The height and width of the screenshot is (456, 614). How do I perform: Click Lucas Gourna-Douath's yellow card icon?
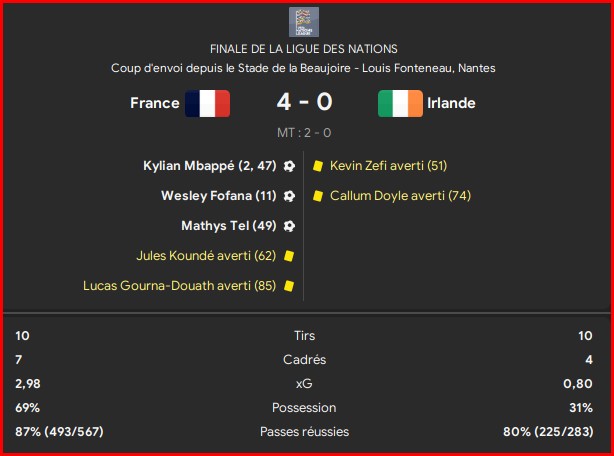pos(289,286)
